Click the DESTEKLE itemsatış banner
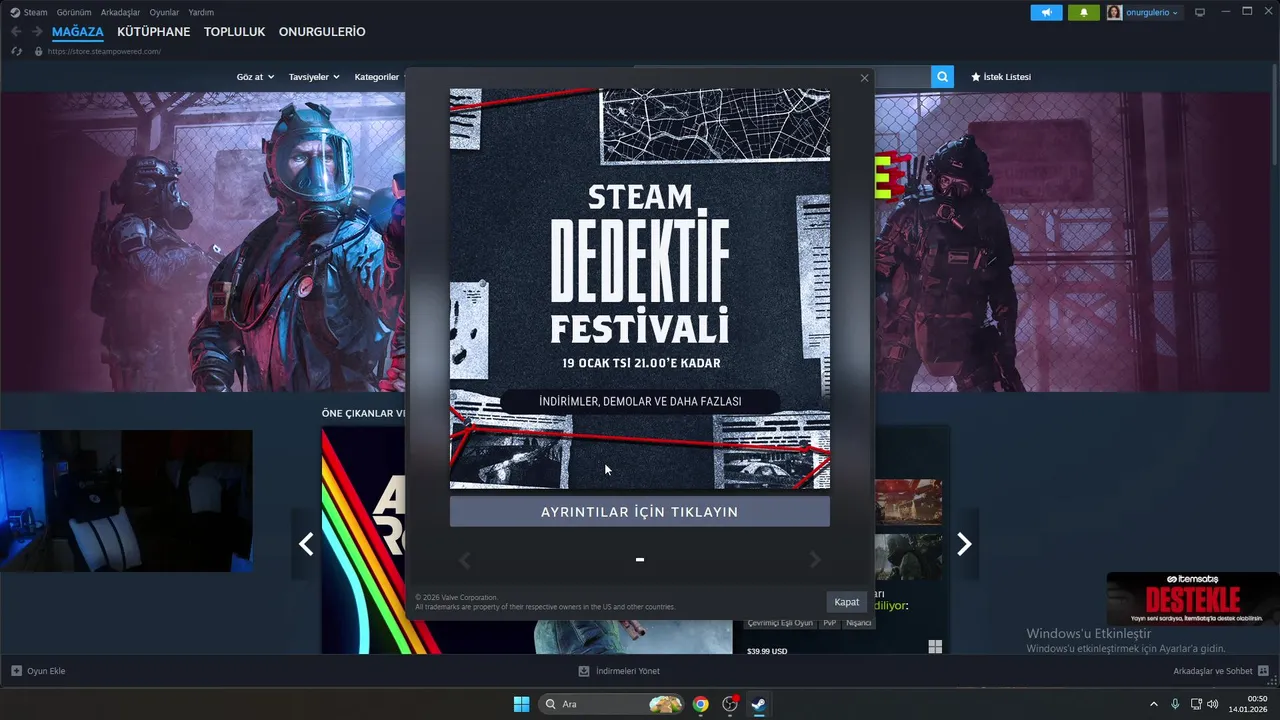 pos(1192,598)
